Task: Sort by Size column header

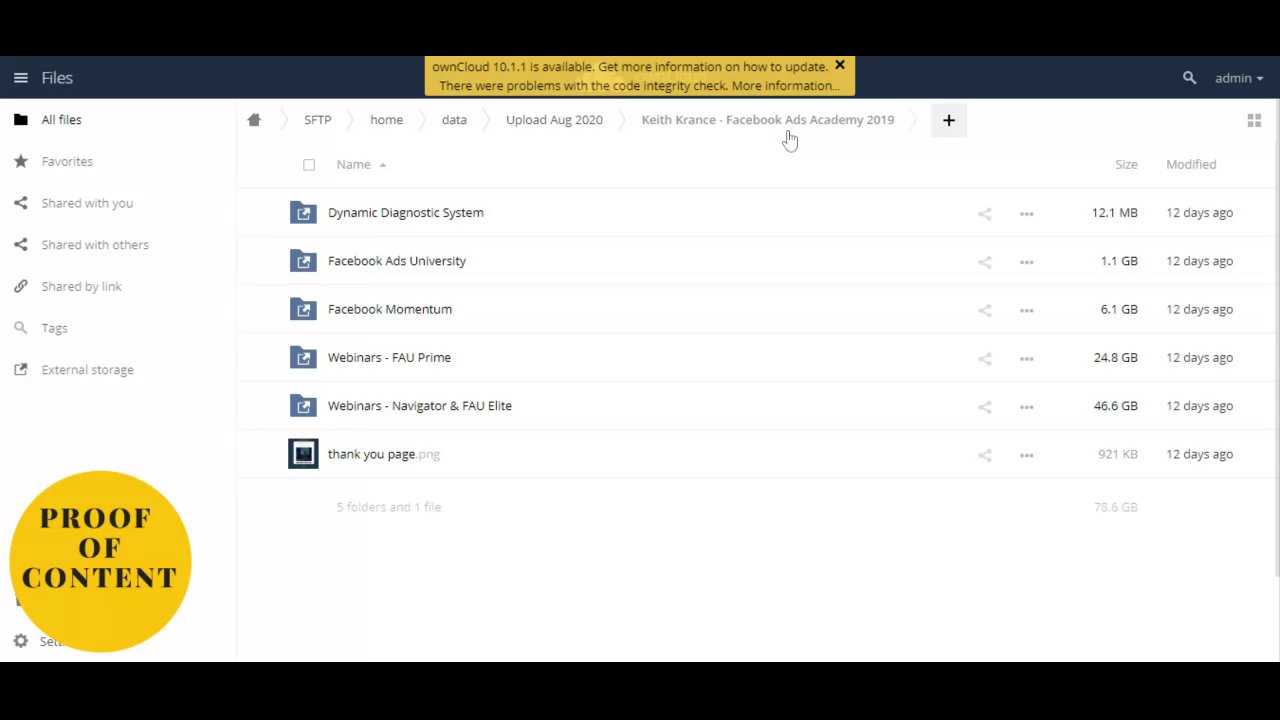Action: click(x=1126, y=164)
